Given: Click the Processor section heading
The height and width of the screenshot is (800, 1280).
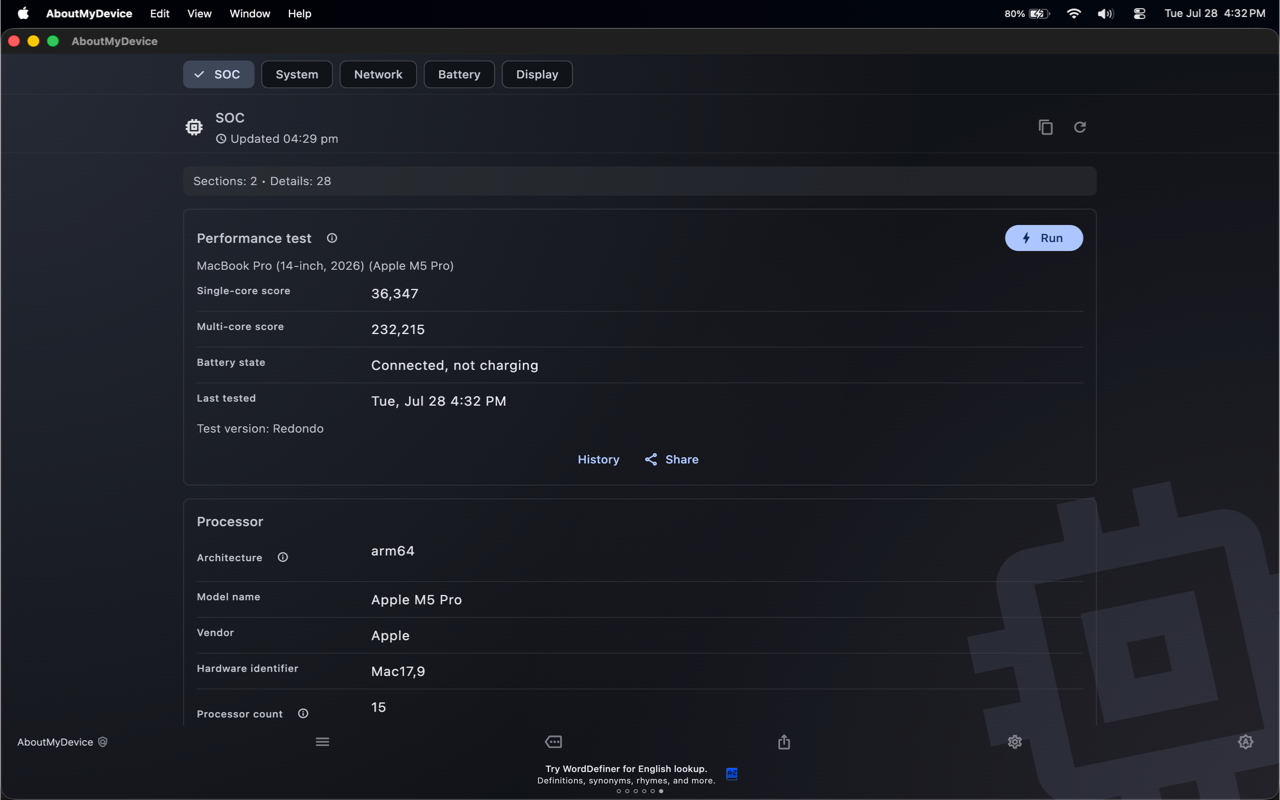Looking at the screenshot, I should point(230,522).
